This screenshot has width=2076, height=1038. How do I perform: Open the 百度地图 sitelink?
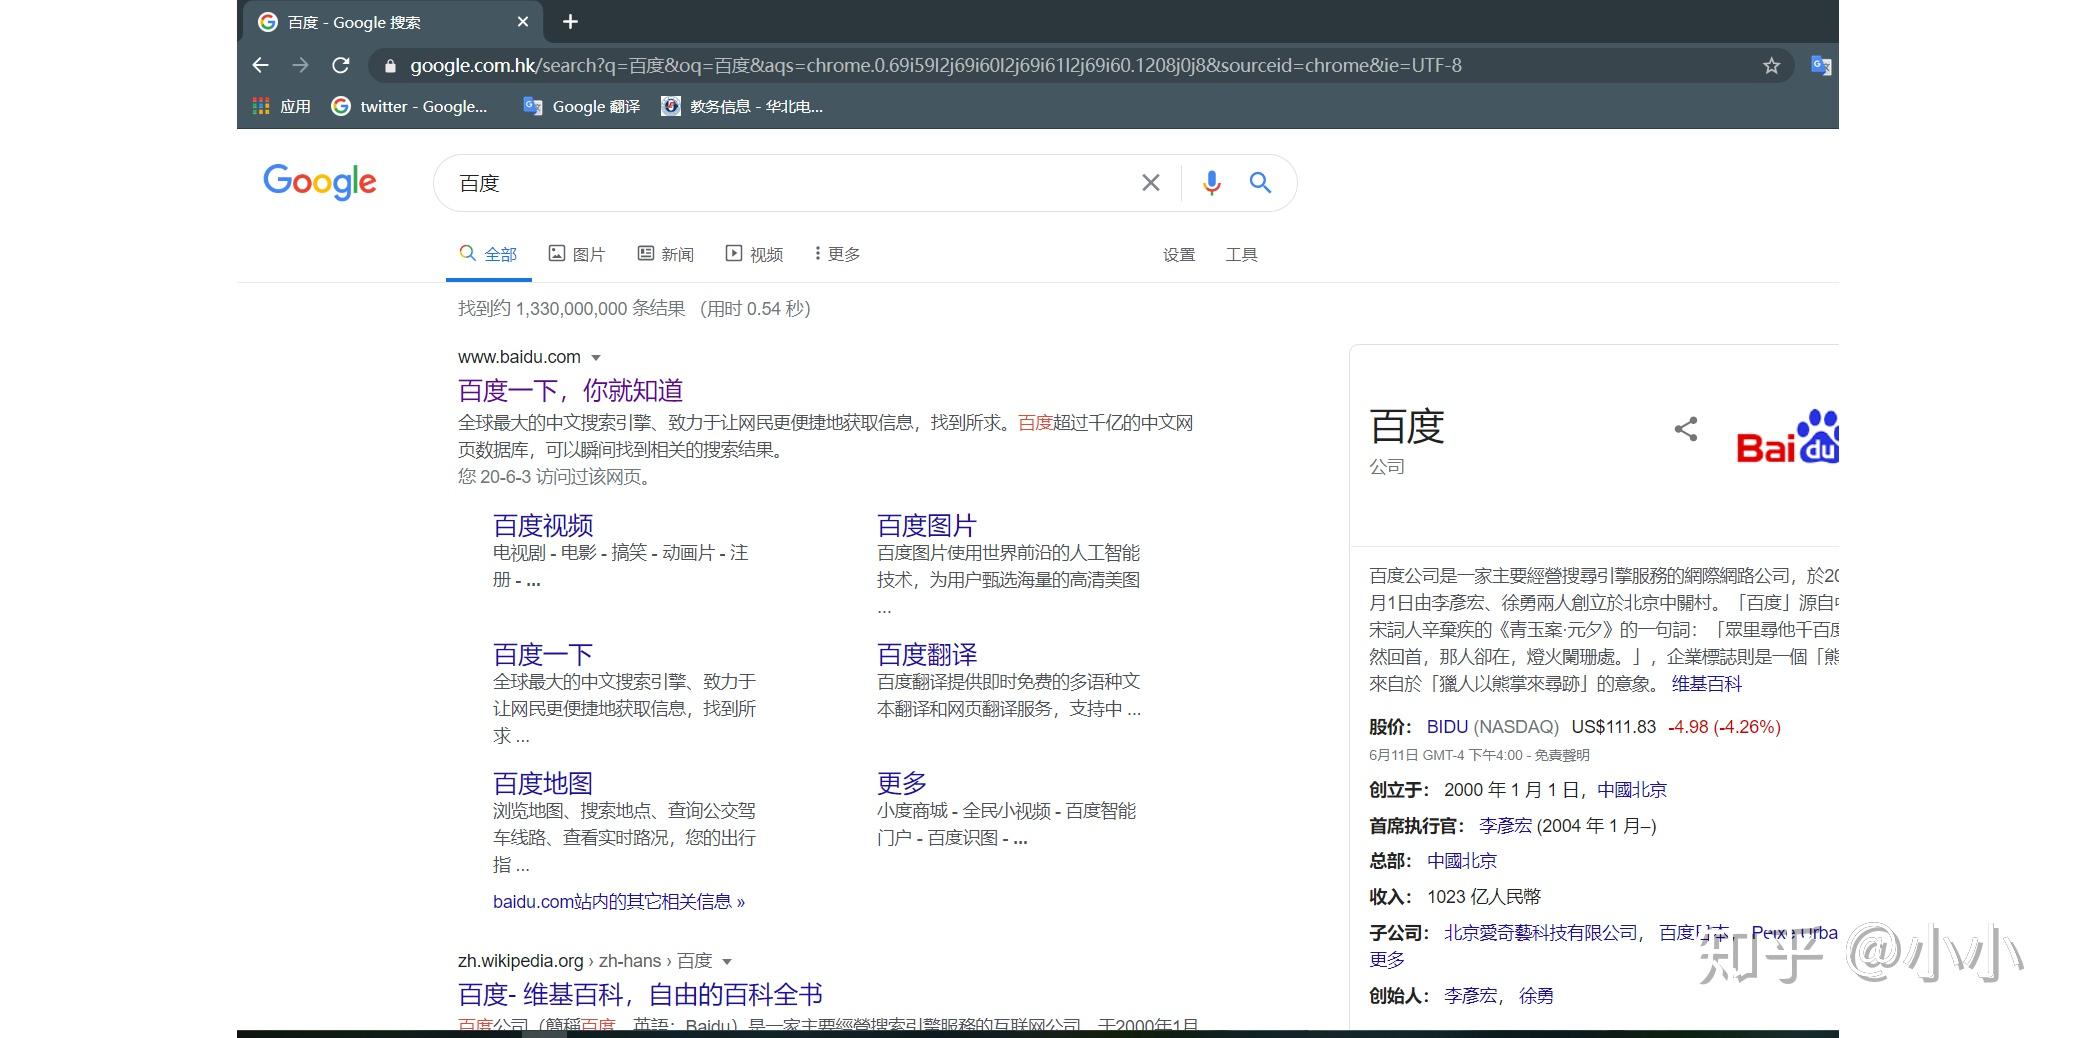pyautogui.click(x=543, y=783)
